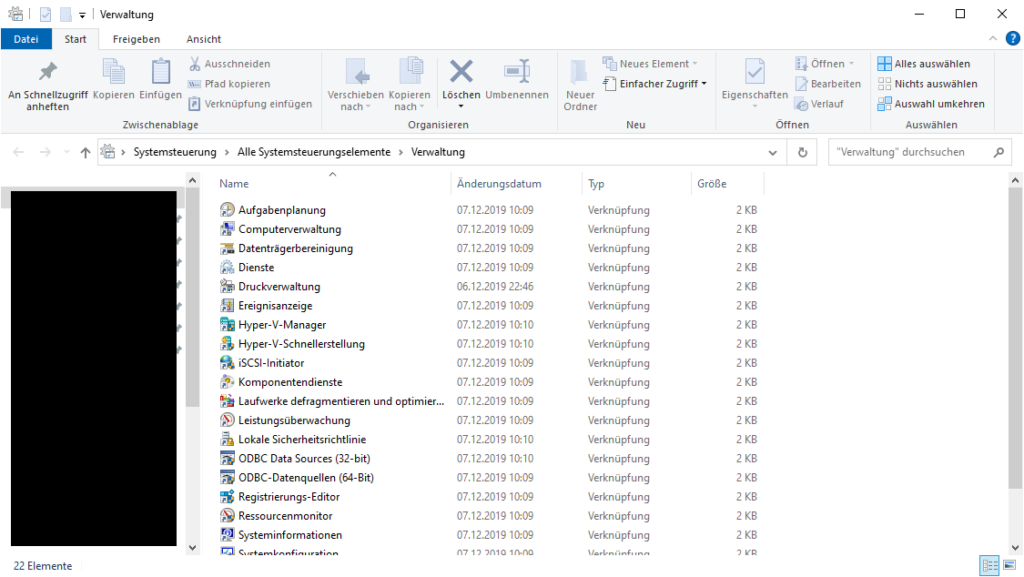1024x577 pixels.
Task: Open the Einfacher Zugriff dropdown
Action: coord(704,84)
